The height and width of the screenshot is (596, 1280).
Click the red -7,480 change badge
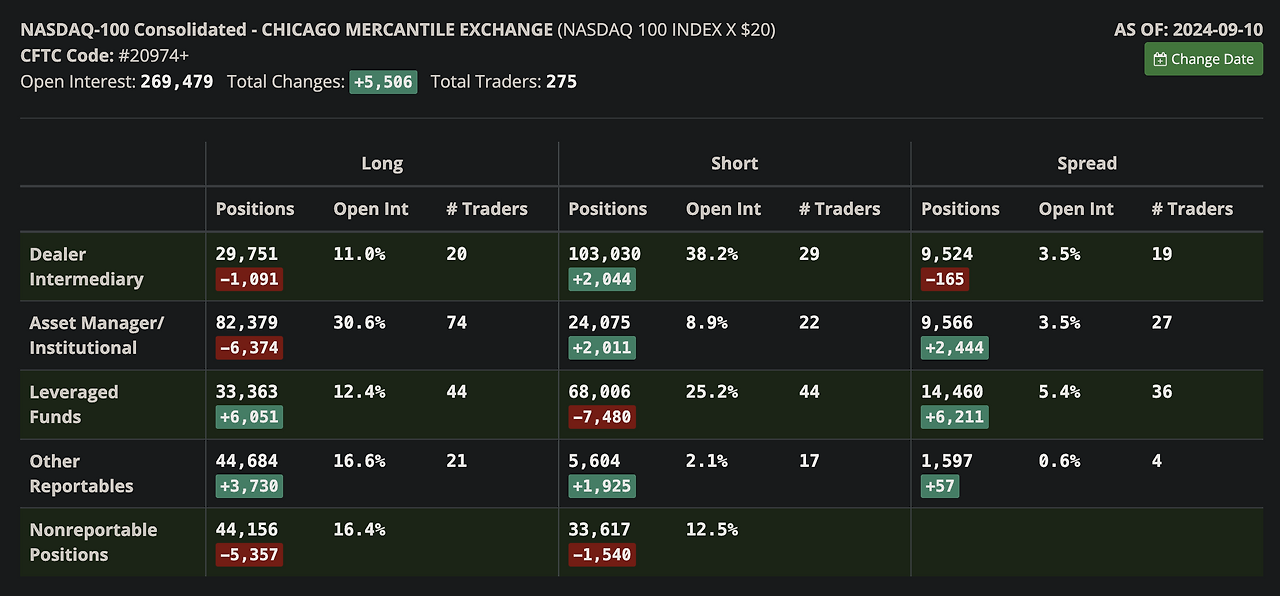click(601, 417)
